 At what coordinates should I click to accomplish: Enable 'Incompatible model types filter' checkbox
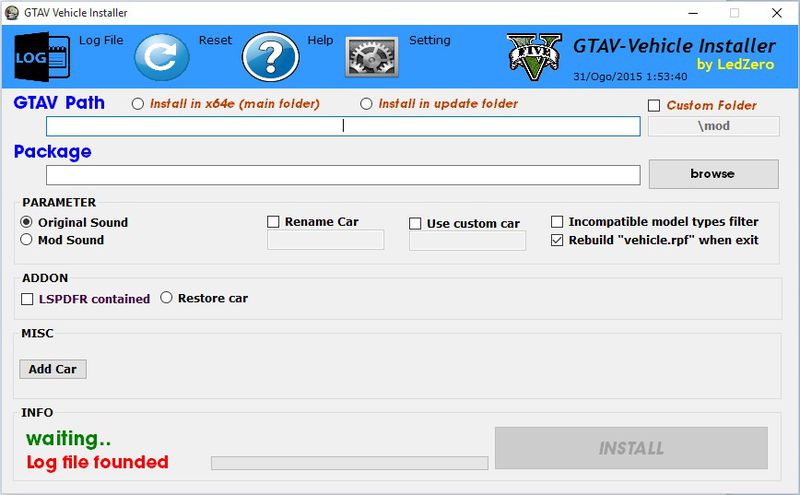557,221
